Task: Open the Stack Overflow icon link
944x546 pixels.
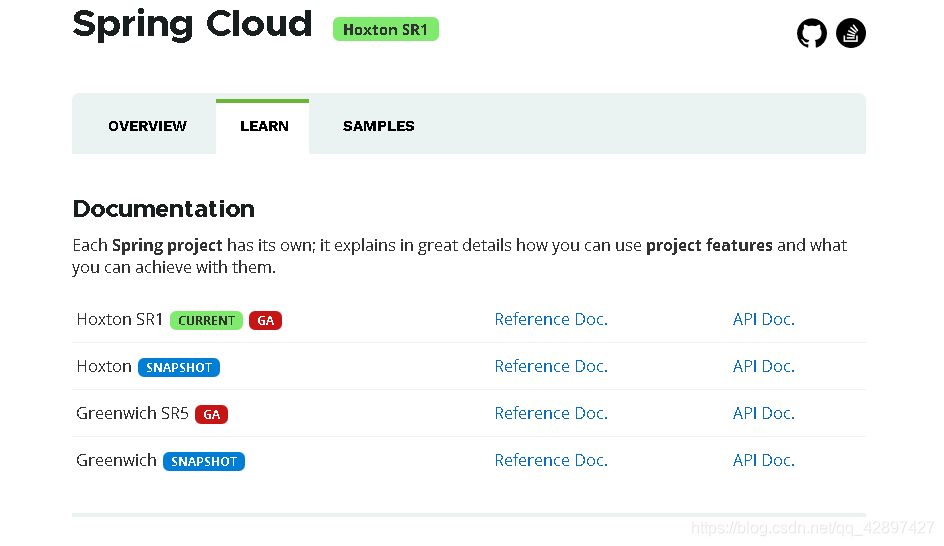Action: click(x=851, y=33)
